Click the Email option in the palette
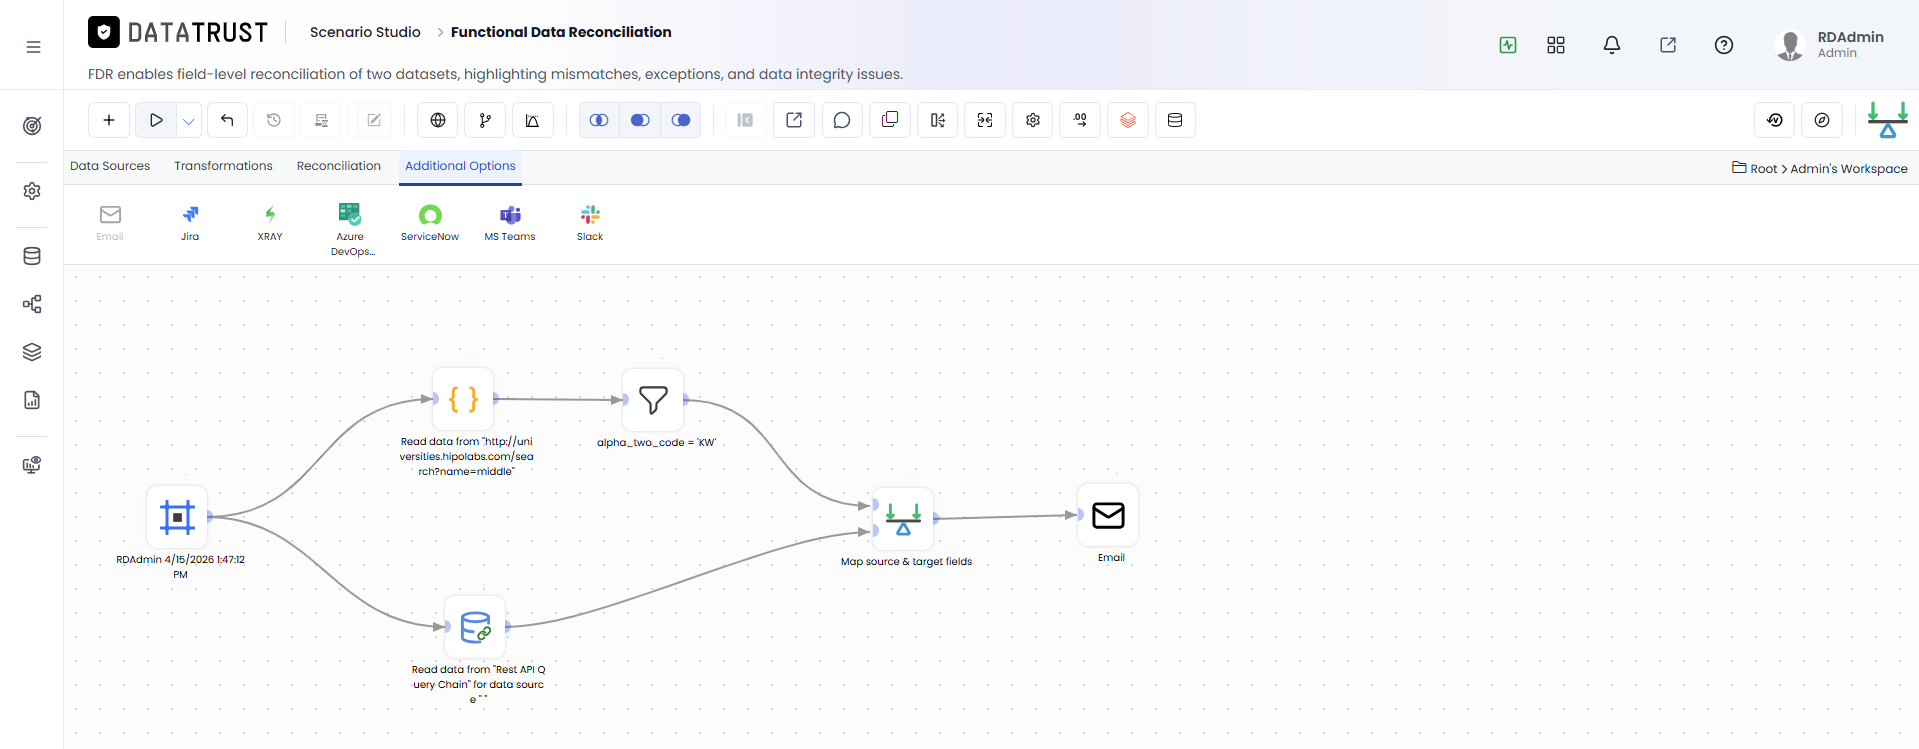The image size is (1919, 749). click(x=110, y=223)
